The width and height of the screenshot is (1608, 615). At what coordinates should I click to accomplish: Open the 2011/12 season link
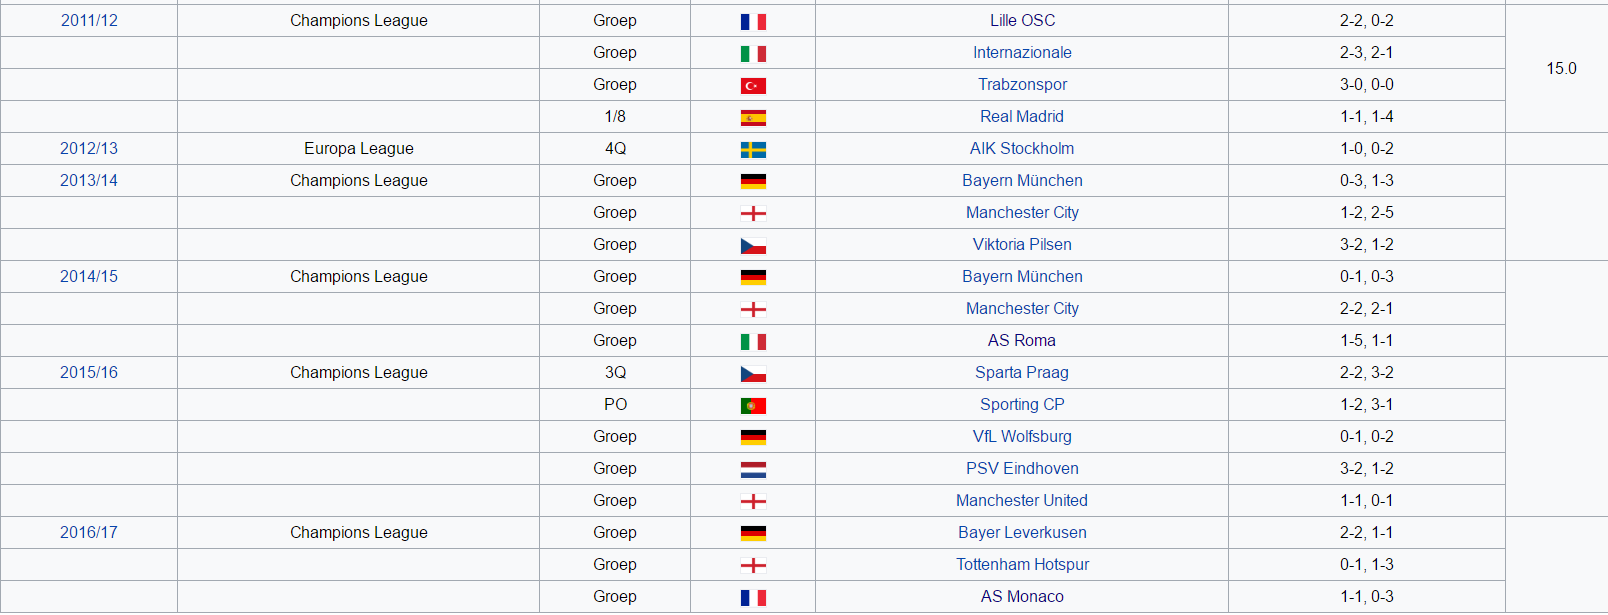[x=89, y=20]
